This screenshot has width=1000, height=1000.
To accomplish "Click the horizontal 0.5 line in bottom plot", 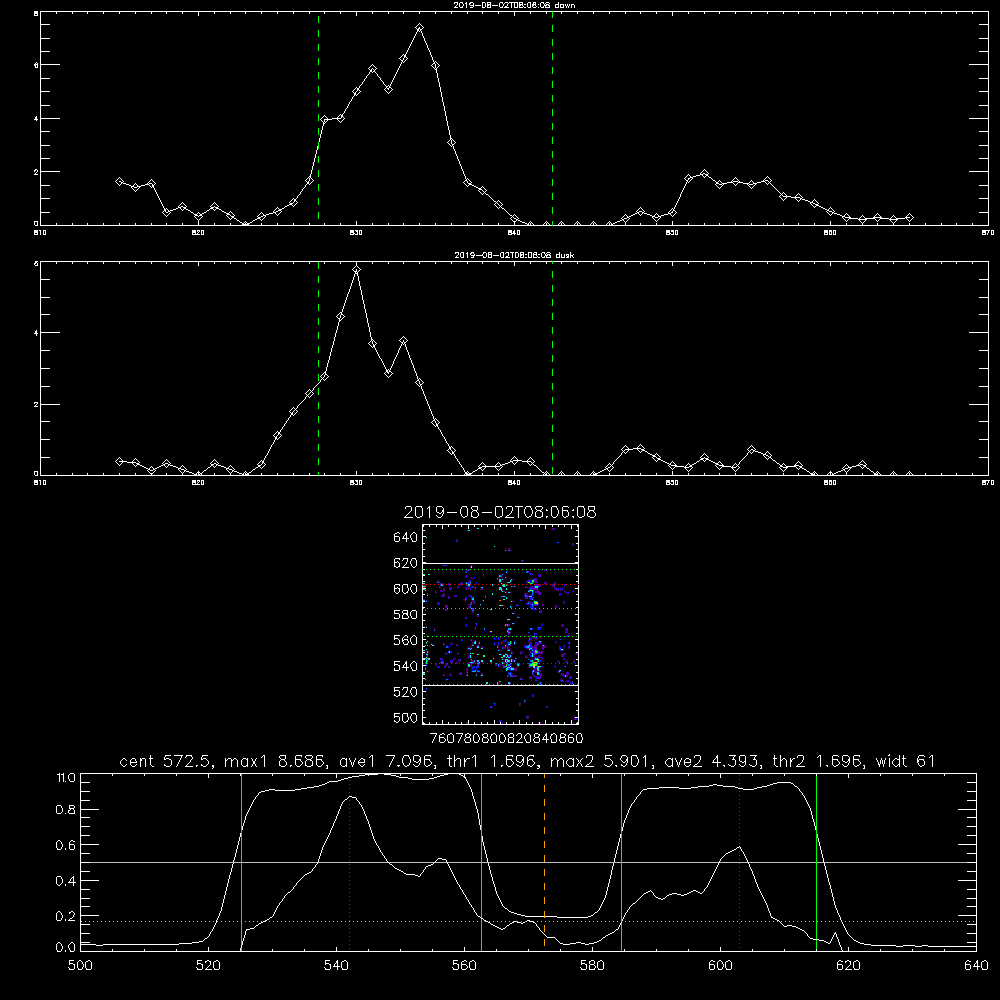I will coord(528,862).
